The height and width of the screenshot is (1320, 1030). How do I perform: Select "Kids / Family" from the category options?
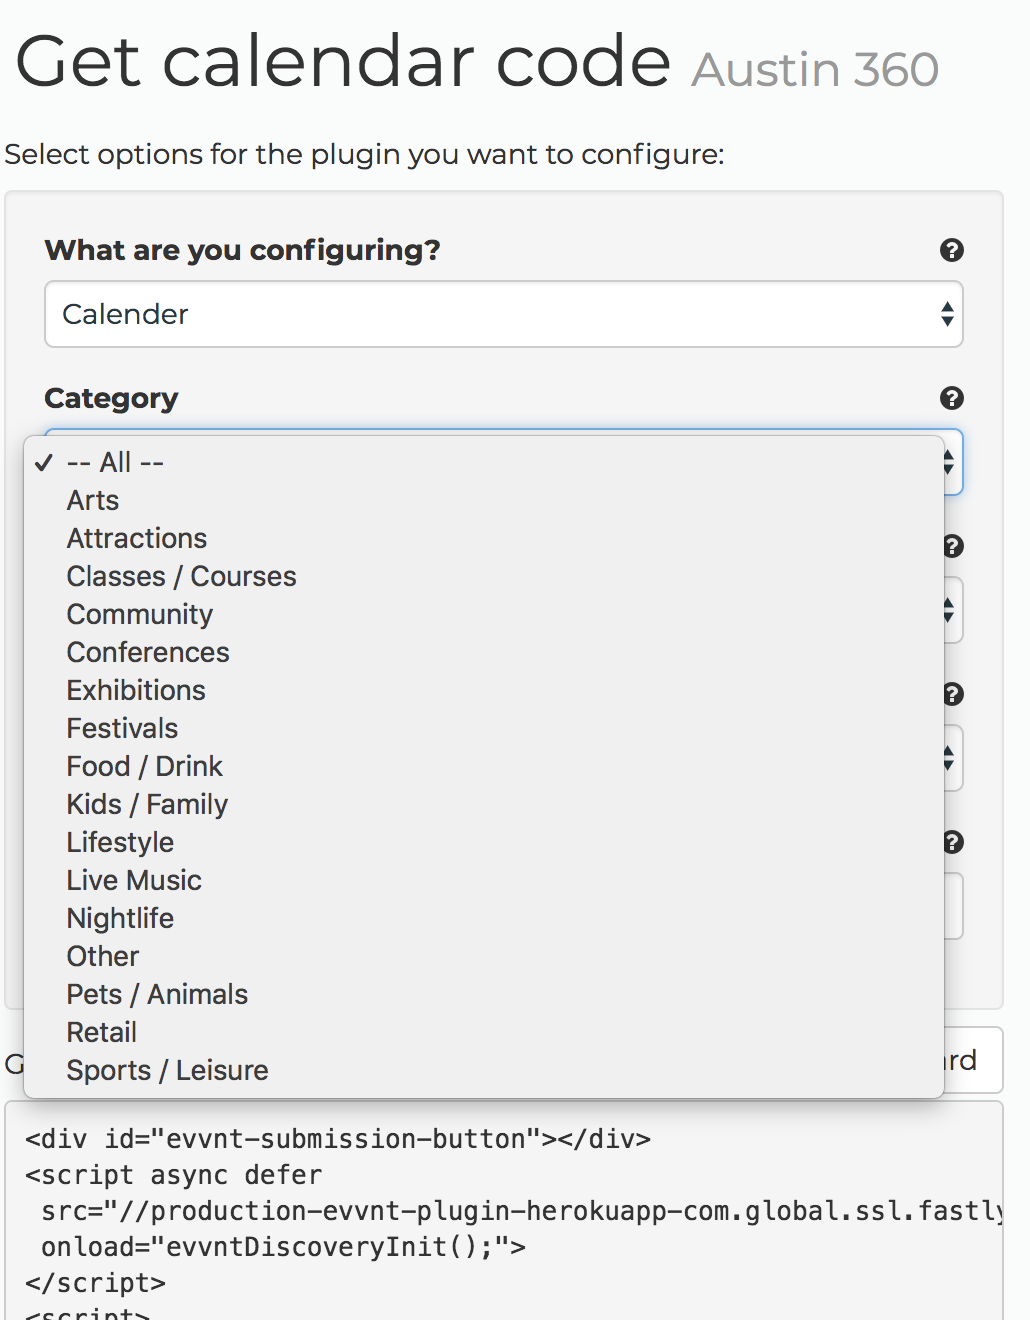[x=146, y=804]
